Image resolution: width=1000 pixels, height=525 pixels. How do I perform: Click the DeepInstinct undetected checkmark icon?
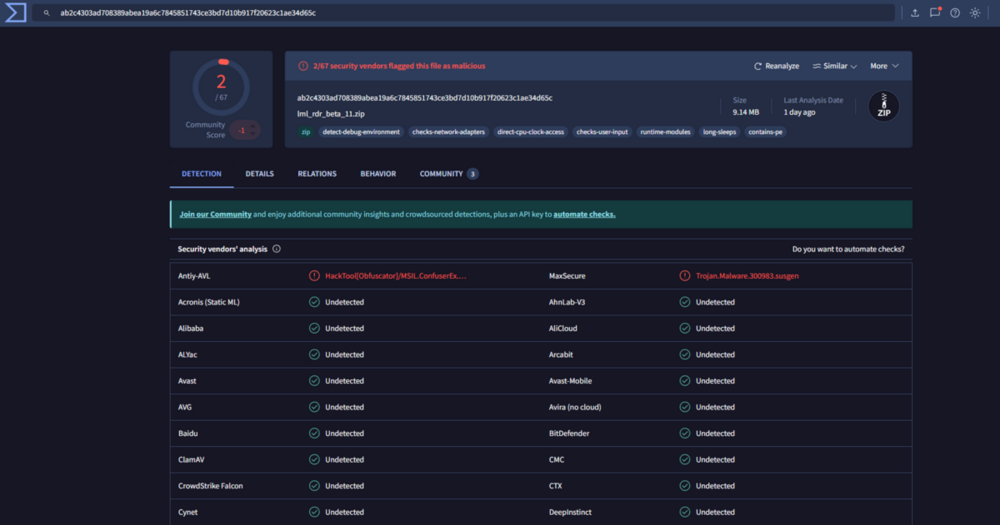pyautogui.click(x=684, y=512)
